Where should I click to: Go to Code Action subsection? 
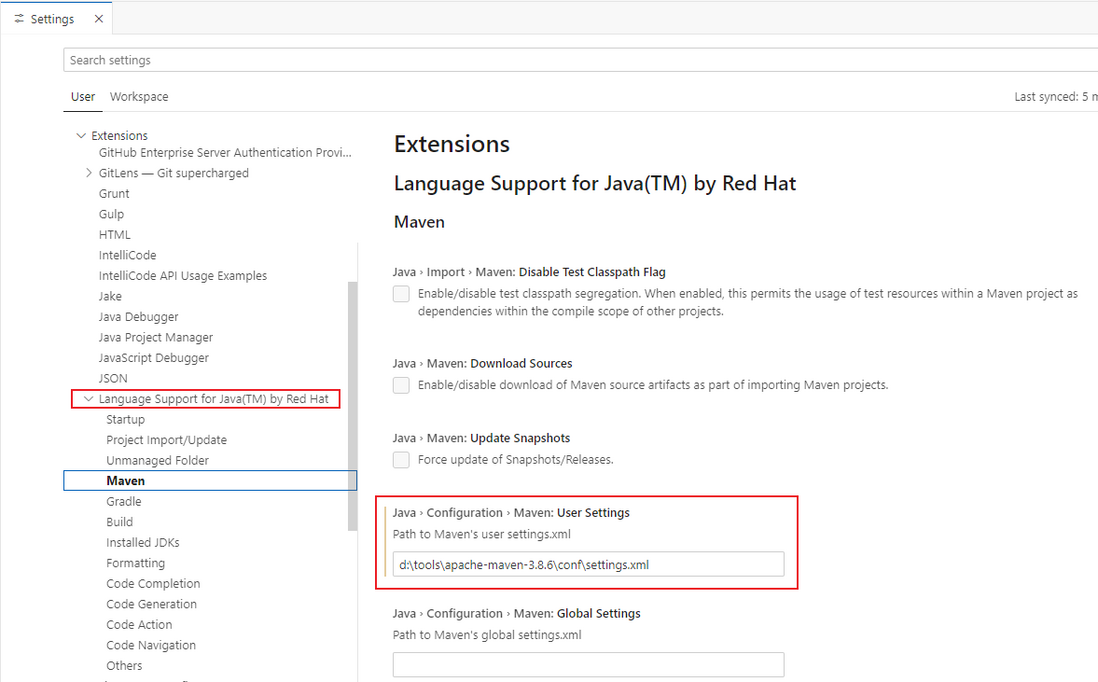(x=139, y=625)
